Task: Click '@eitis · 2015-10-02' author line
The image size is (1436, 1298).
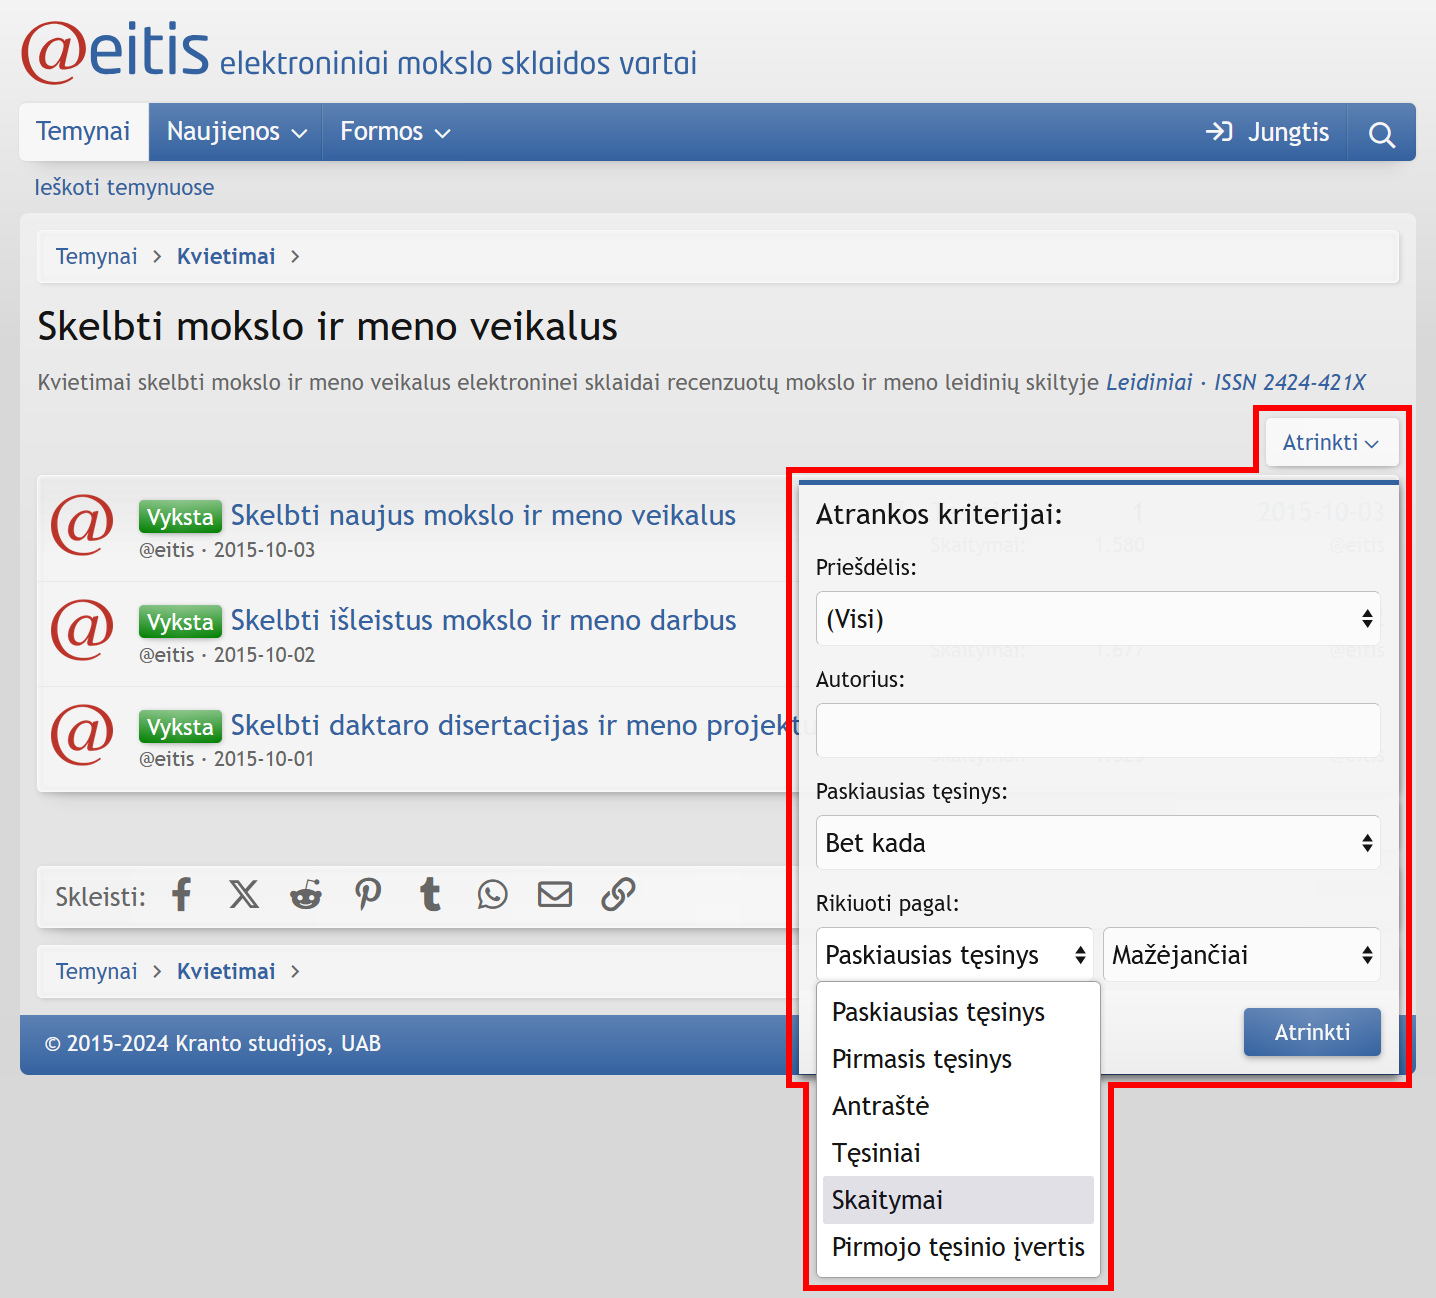Action: click(x=227, y=655)
